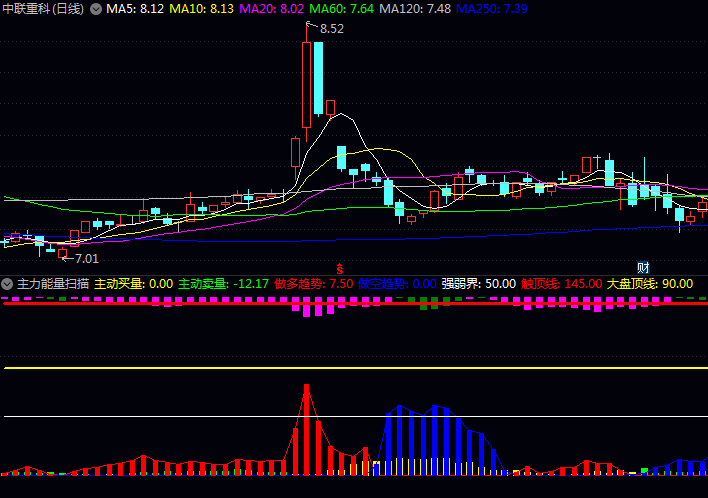Click the 大盘顶线 value label
Image resolution: width=708 pixels, height=498 pixels.
649,284
